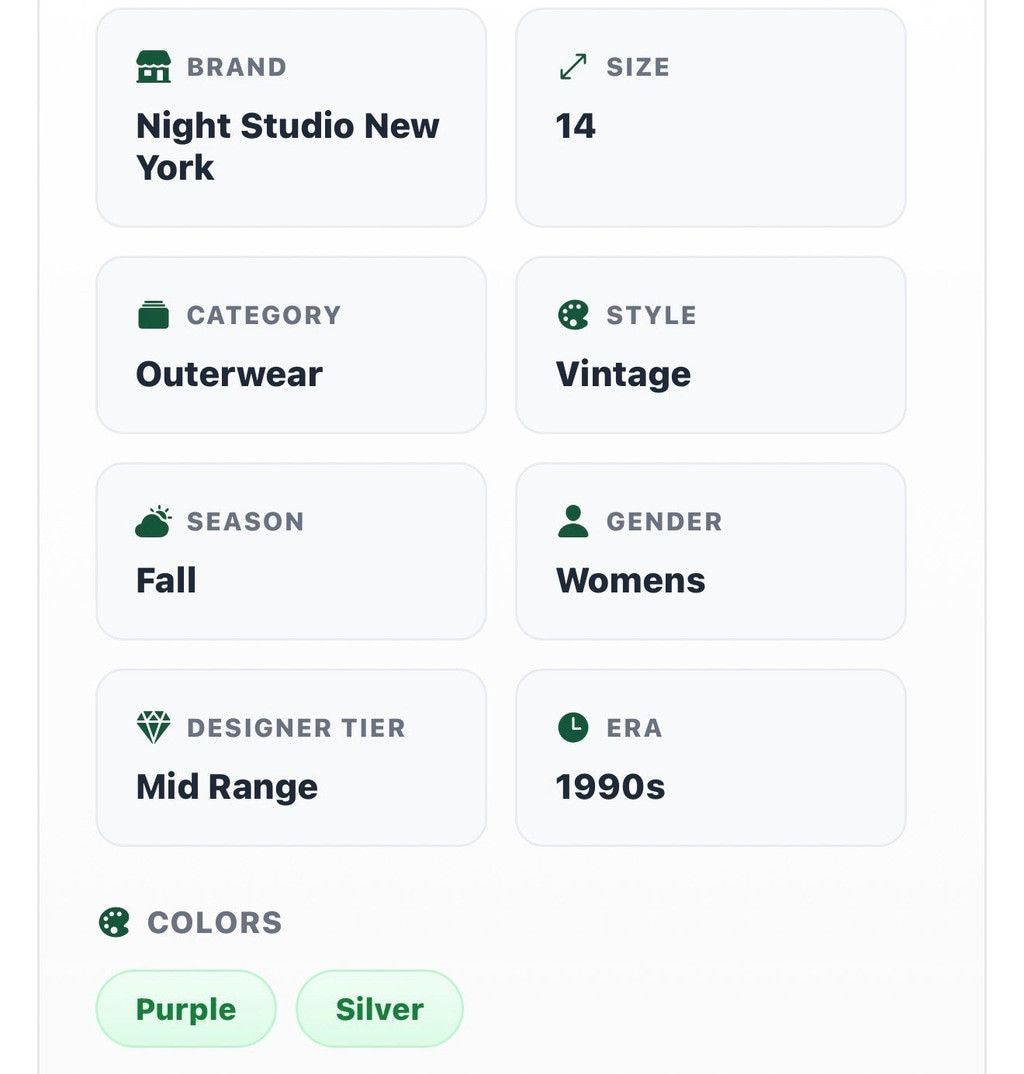Click the clock icon beside ERA
Screen dimensions: 1024x1074
pyautogui.click(x=573, y=727)
